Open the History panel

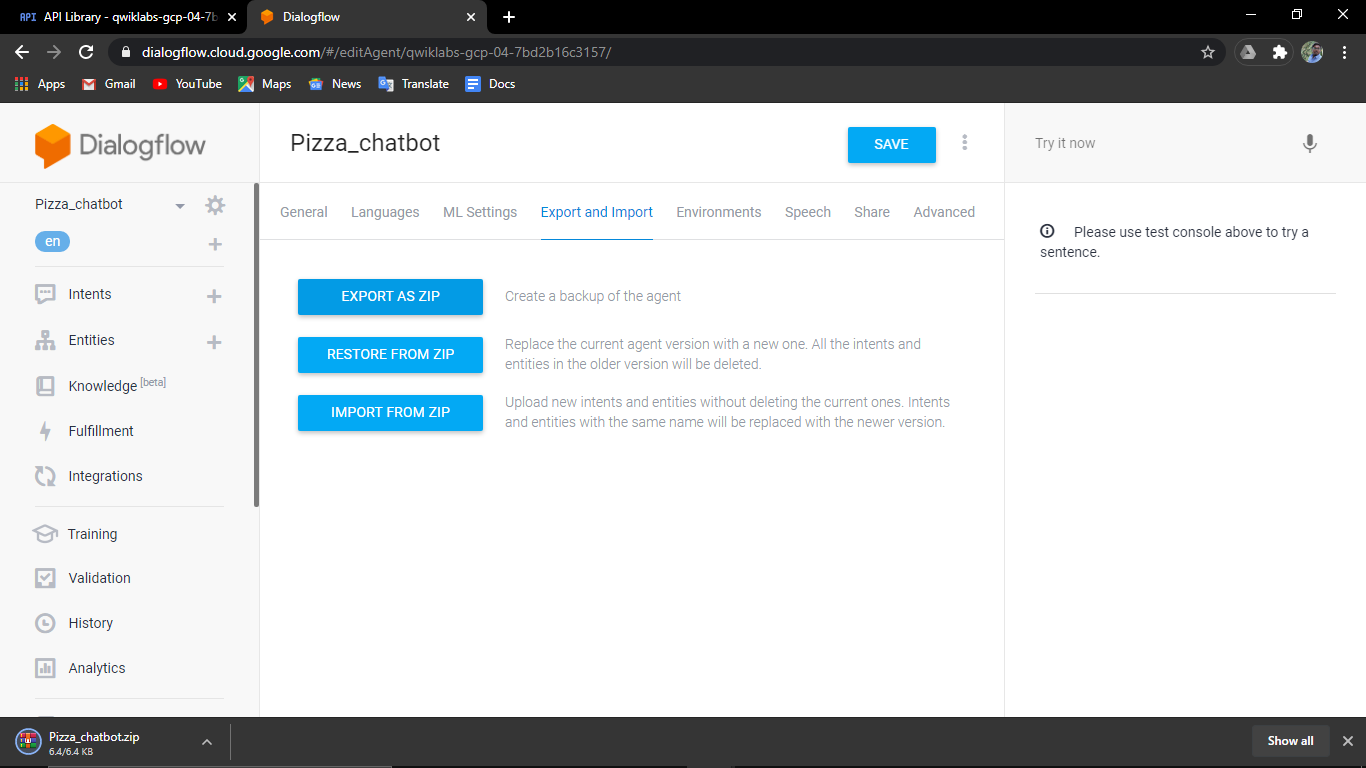89,622
